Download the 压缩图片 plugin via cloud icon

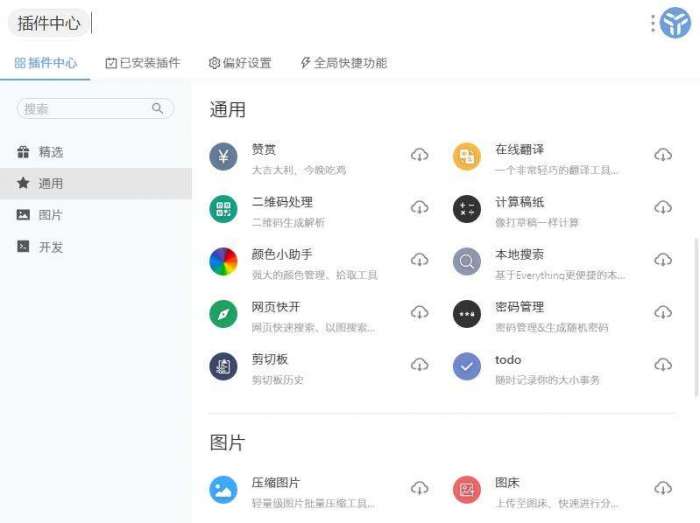click(x=420, y=488)
